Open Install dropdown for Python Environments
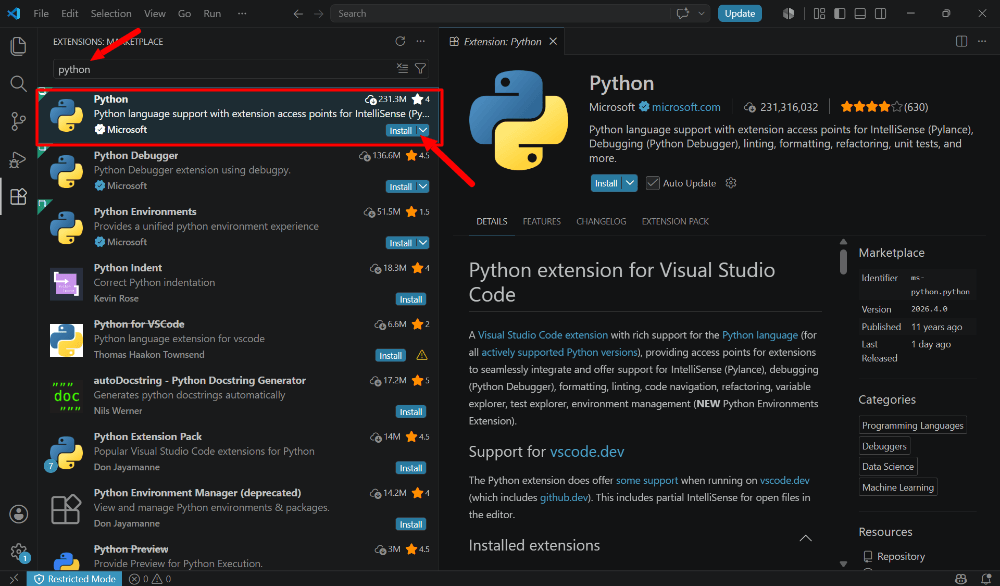 [x=423, y=242]
